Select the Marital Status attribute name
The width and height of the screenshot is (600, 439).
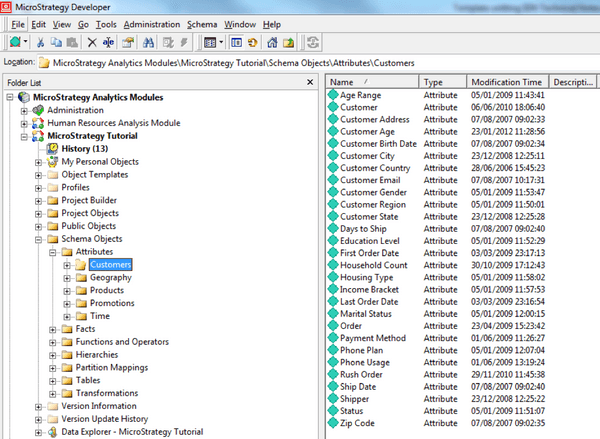366,314
